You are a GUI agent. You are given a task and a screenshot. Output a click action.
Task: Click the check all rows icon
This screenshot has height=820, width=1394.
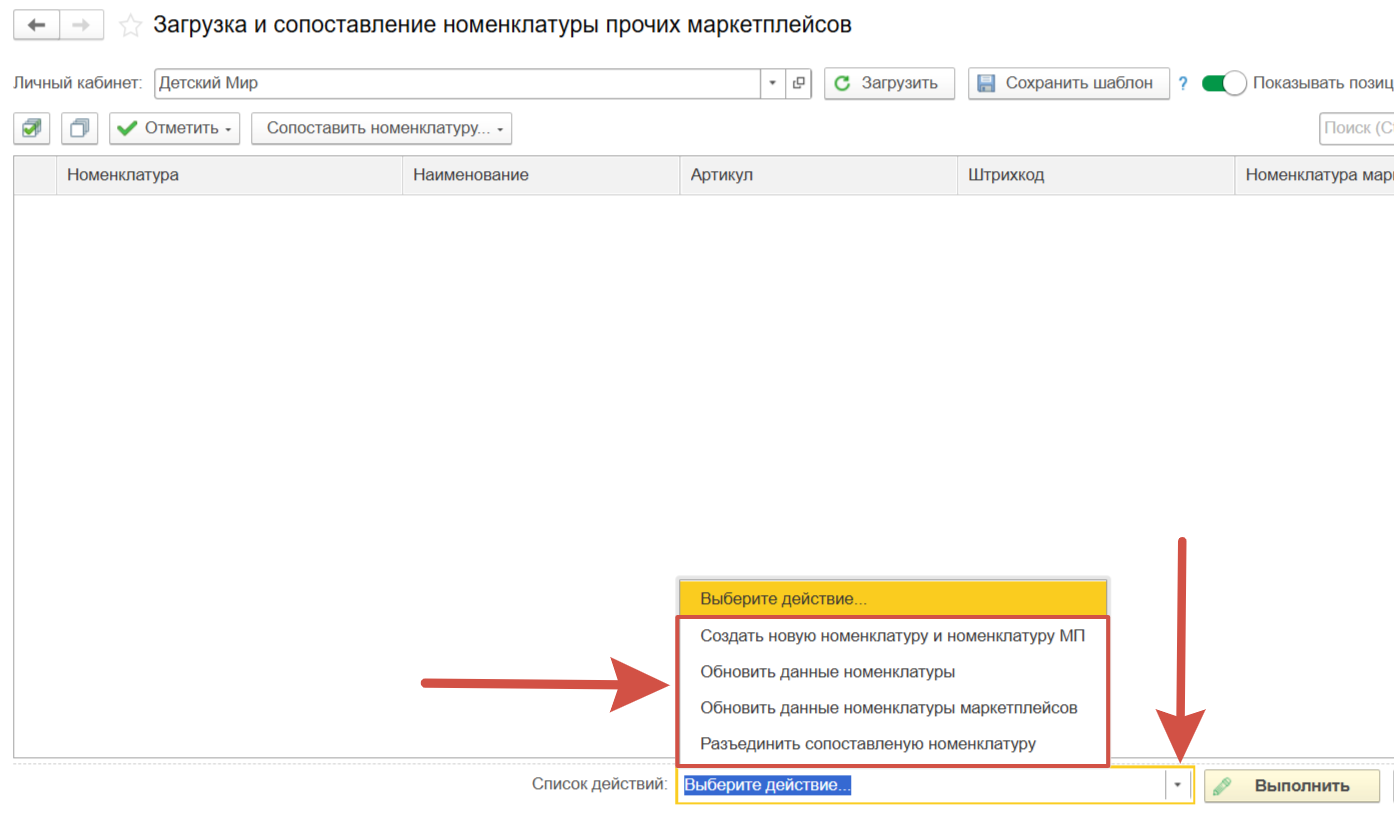tap(33, 129)
